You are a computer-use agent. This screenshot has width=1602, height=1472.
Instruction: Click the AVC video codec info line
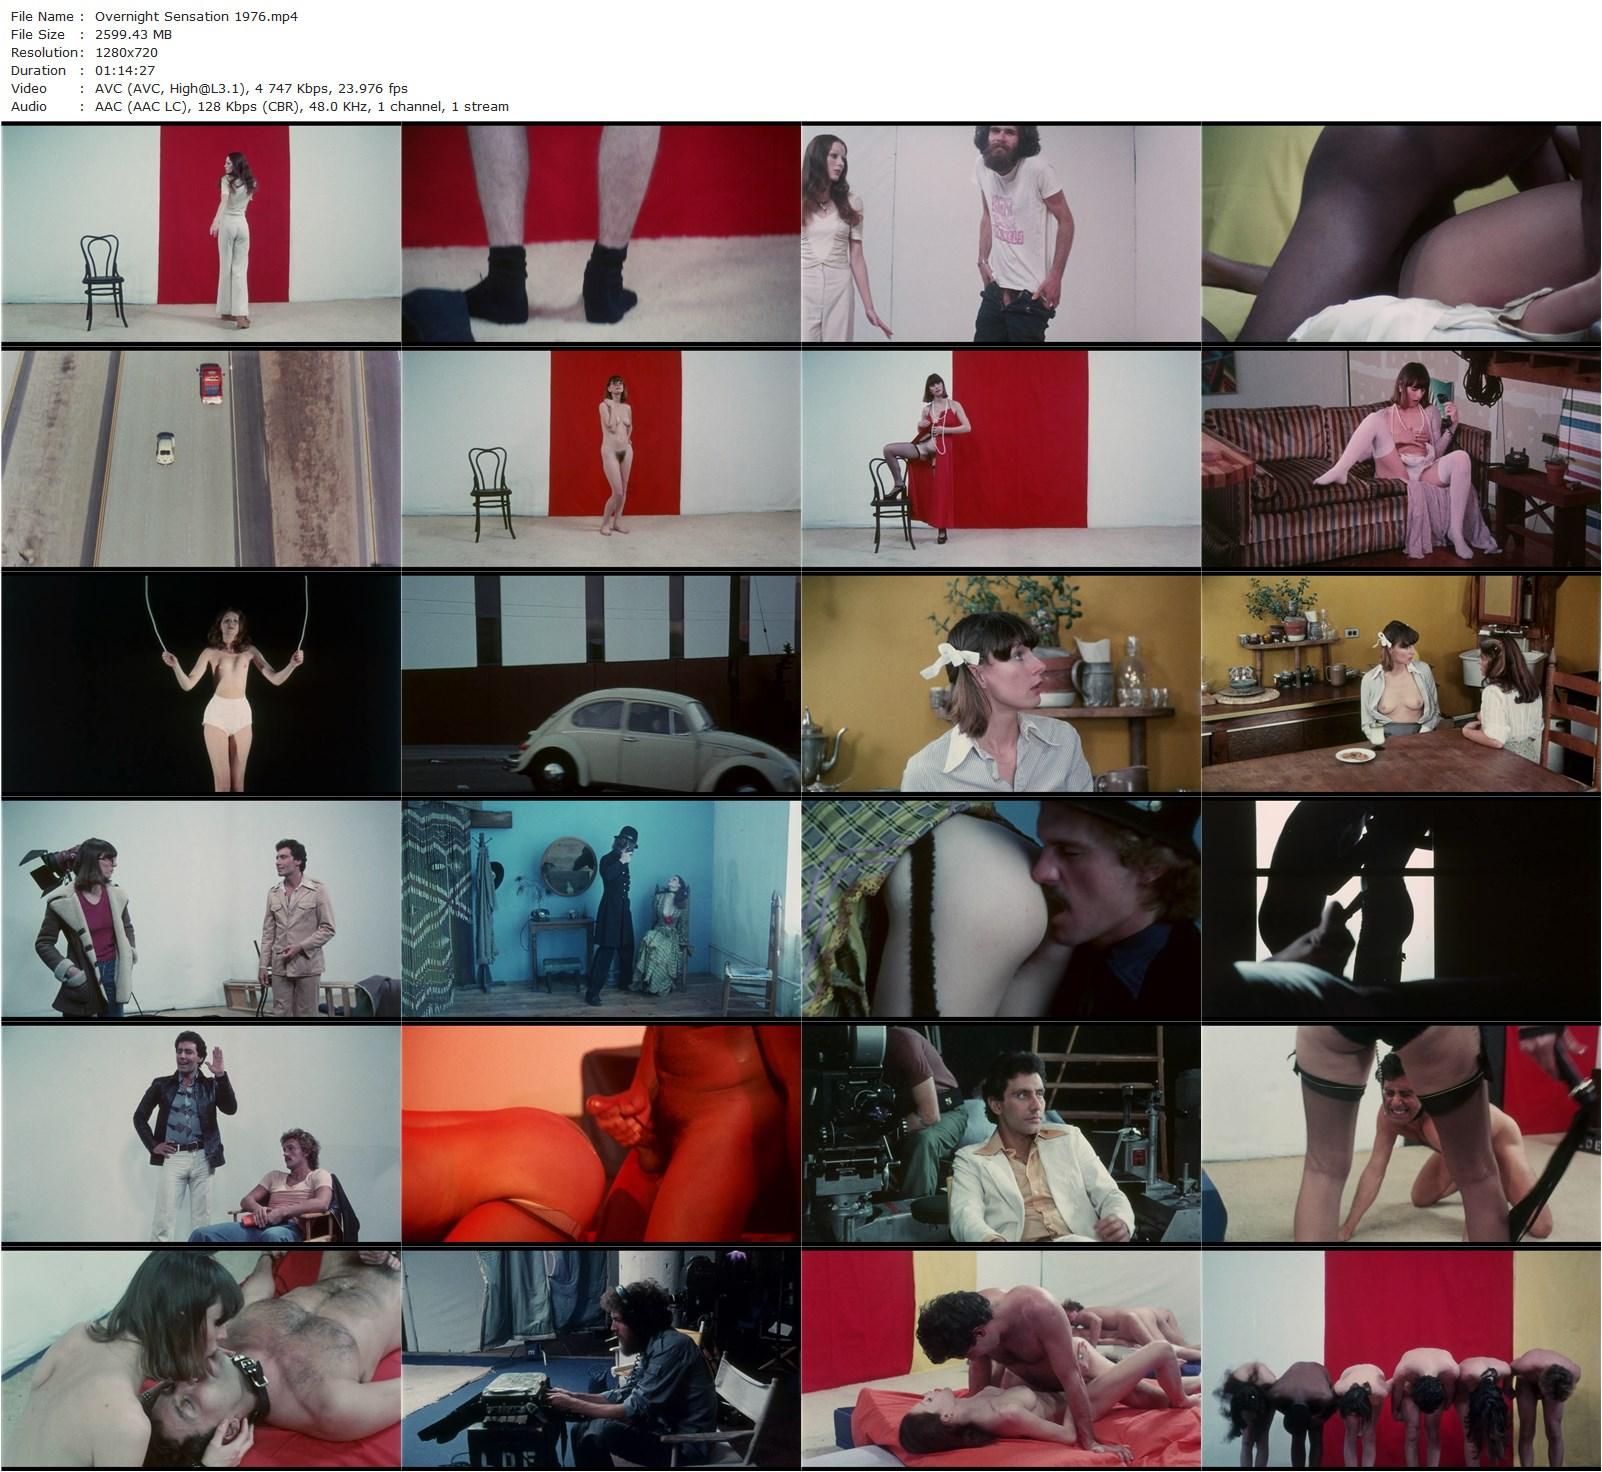[251, 88]
